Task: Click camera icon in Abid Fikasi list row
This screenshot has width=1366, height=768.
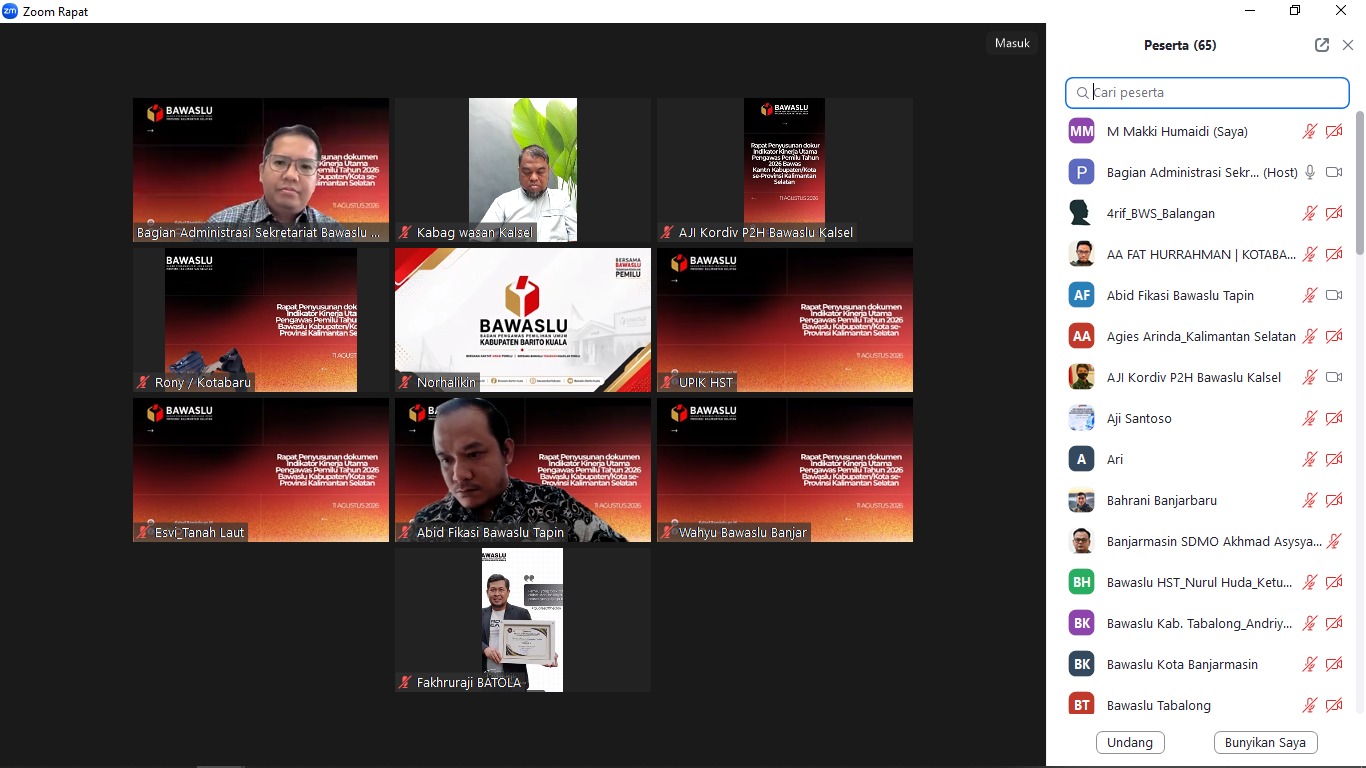Action: point(1334,295)
